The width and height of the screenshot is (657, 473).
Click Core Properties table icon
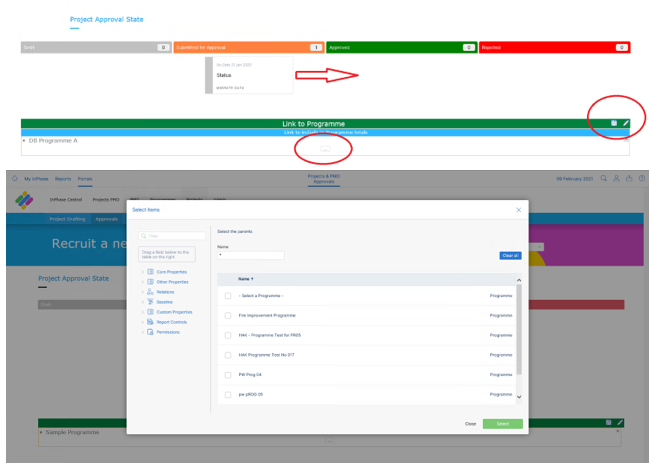[150, 272]
